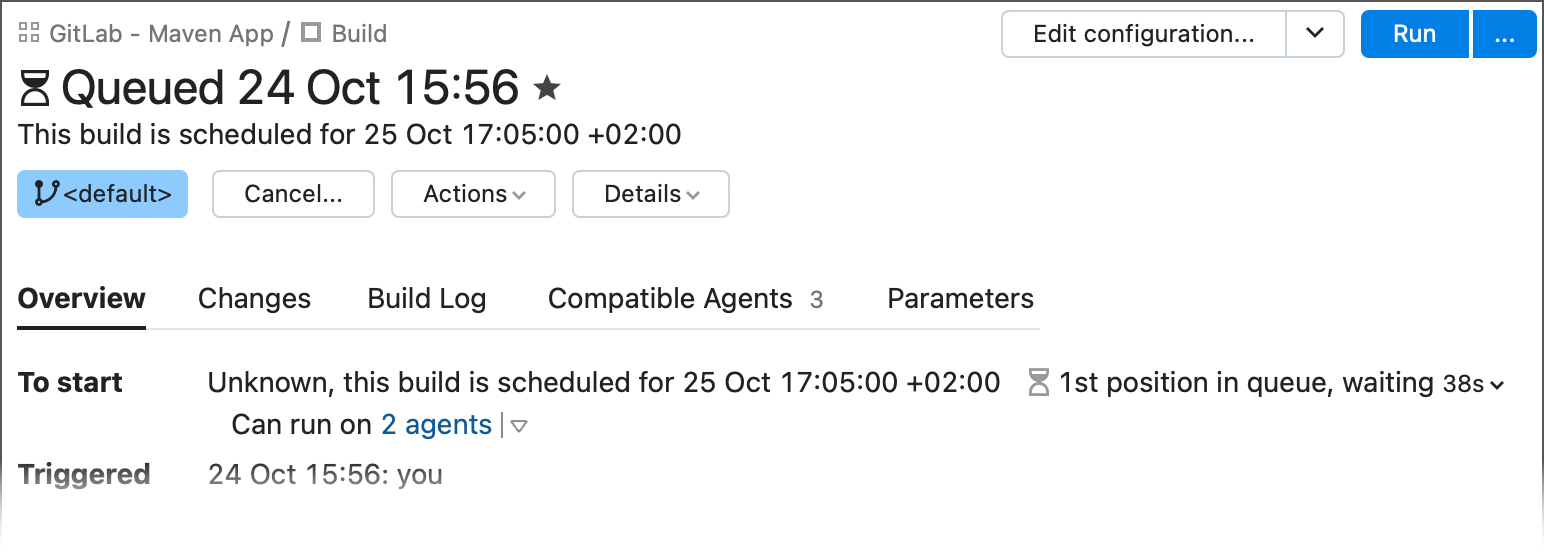
Task: Click the queued hourglass icon beside title
Action: click(35, 88)
